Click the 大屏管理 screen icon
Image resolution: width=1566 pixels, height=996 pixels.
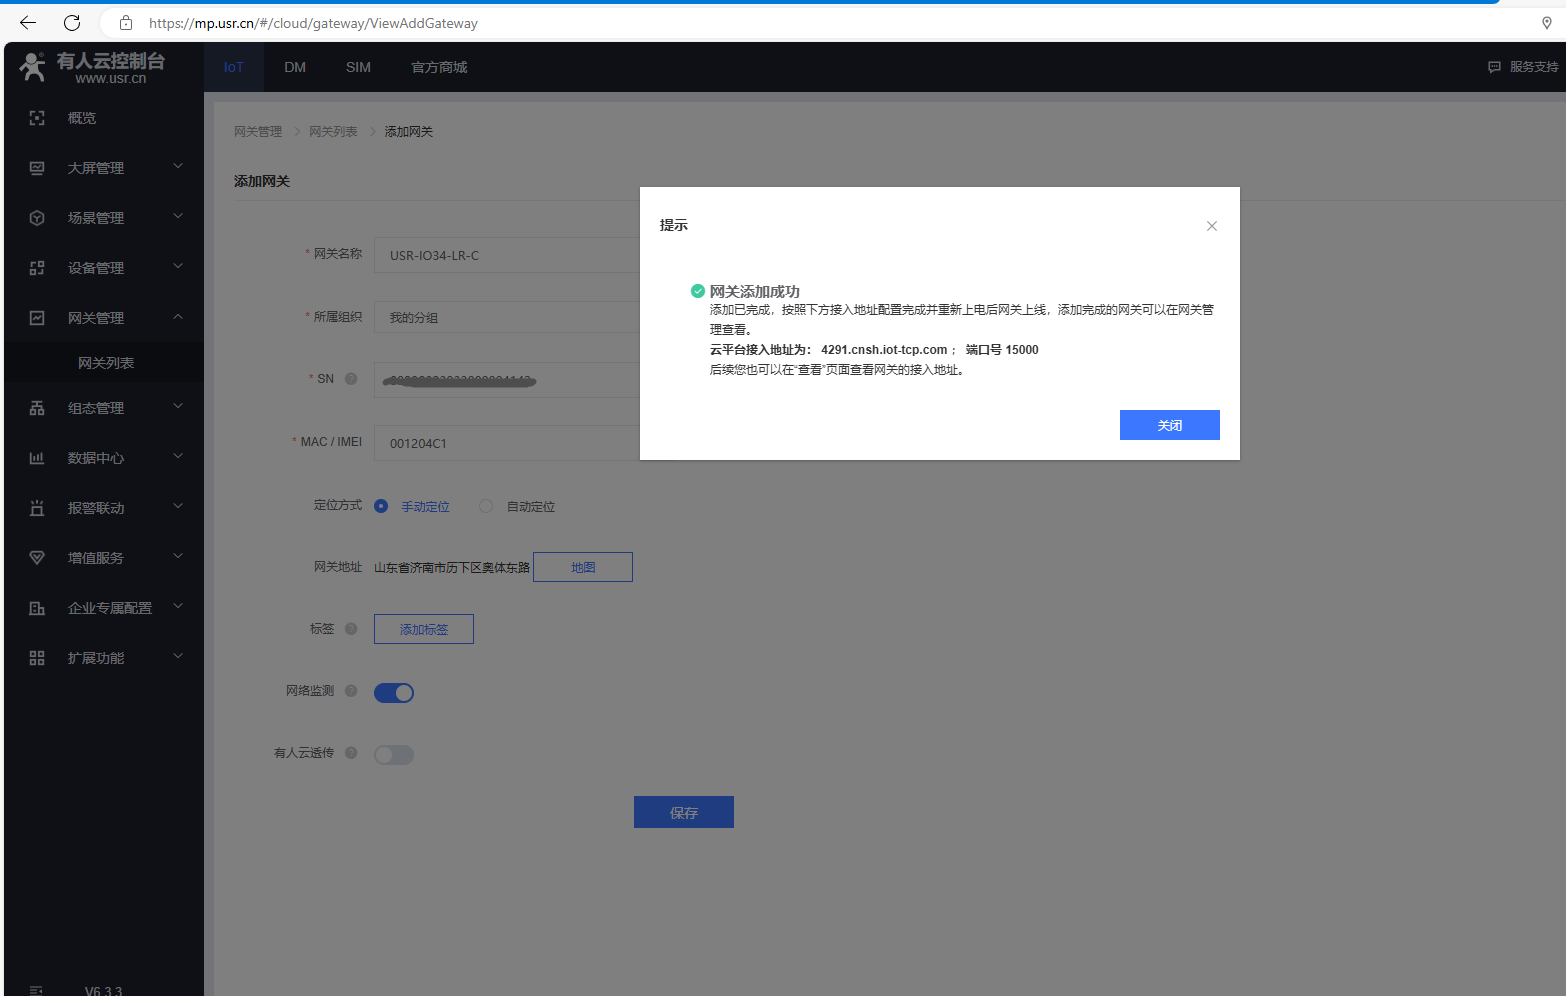click(x=37, y=168)
